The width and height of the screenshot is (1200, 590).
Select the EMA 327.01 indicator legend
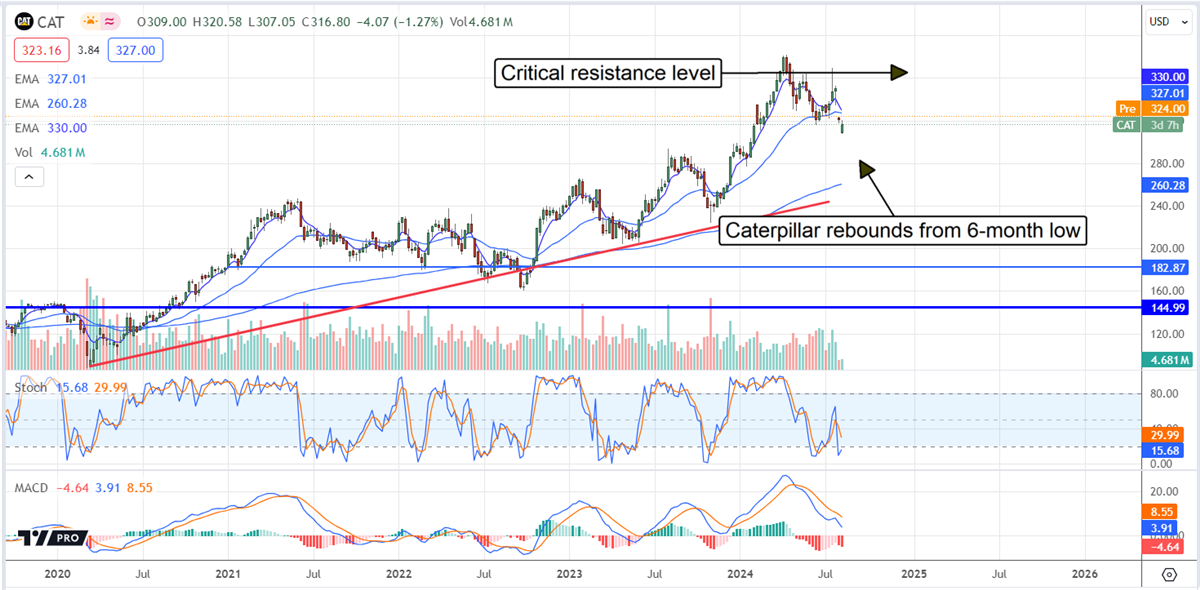(x=51, y=79)
